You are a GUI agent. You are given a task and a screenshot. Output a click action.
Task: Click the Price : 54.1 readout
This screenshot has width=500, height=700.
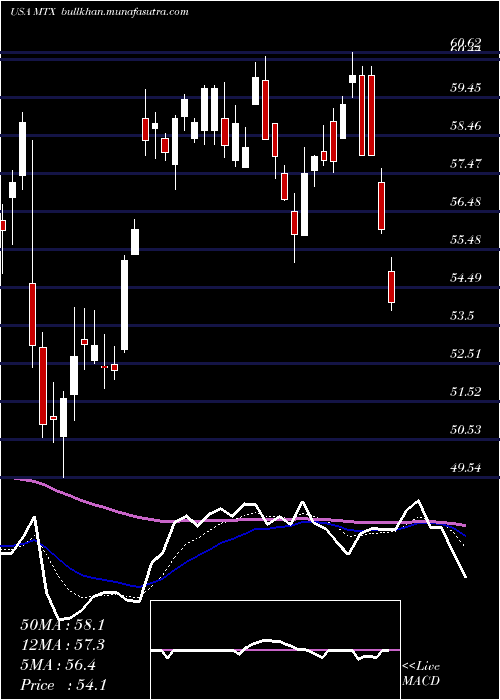pos(63,685)
